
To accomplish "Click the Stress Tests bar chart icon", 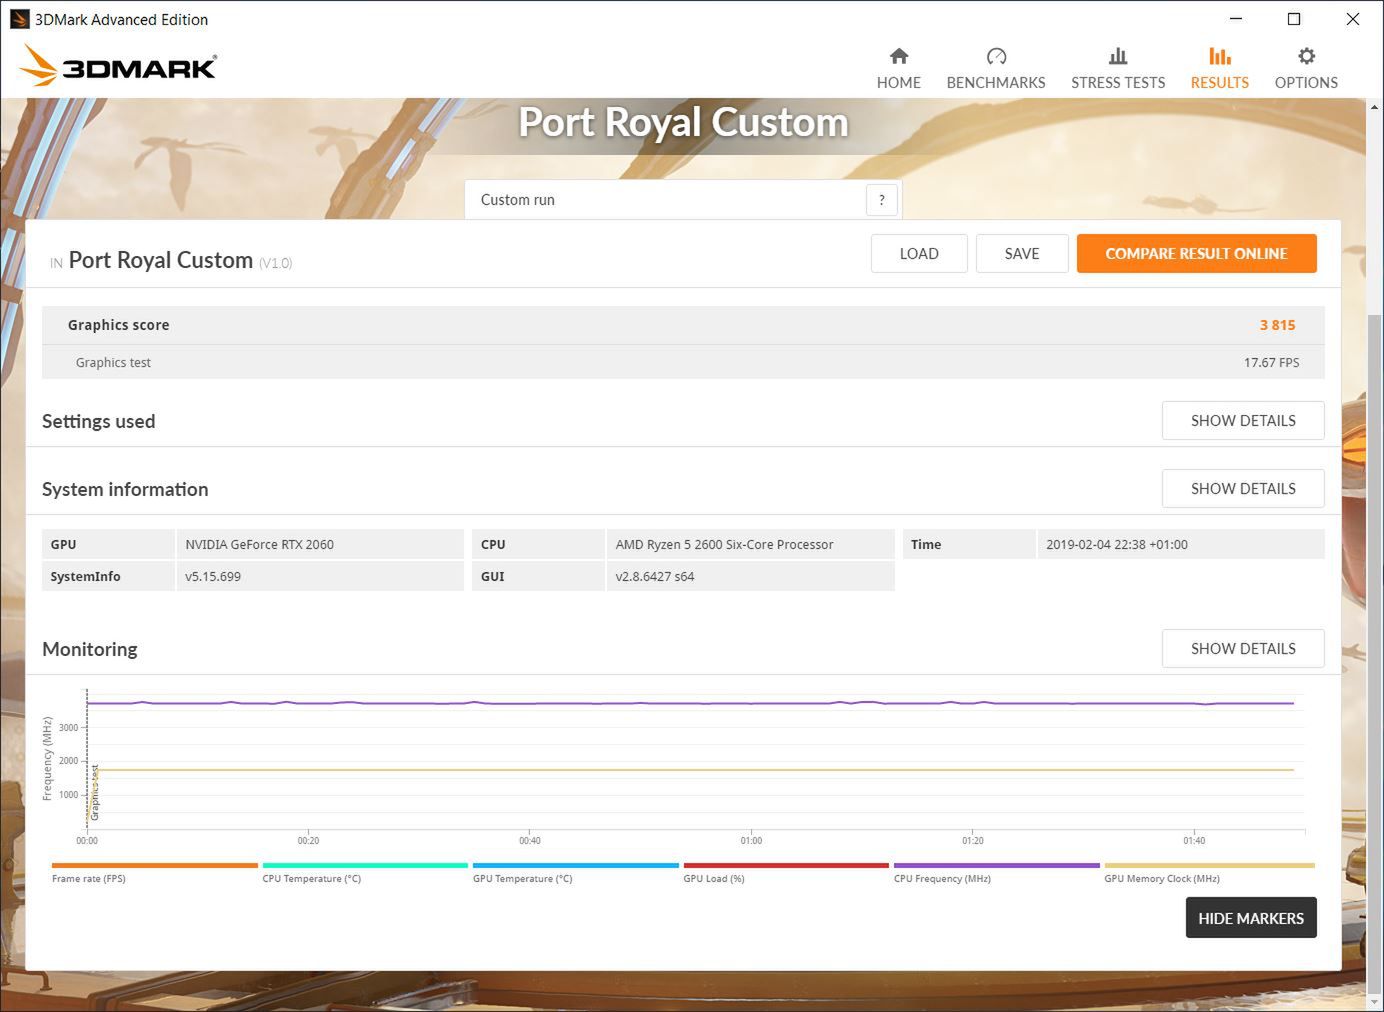I will click(1117, 56).
